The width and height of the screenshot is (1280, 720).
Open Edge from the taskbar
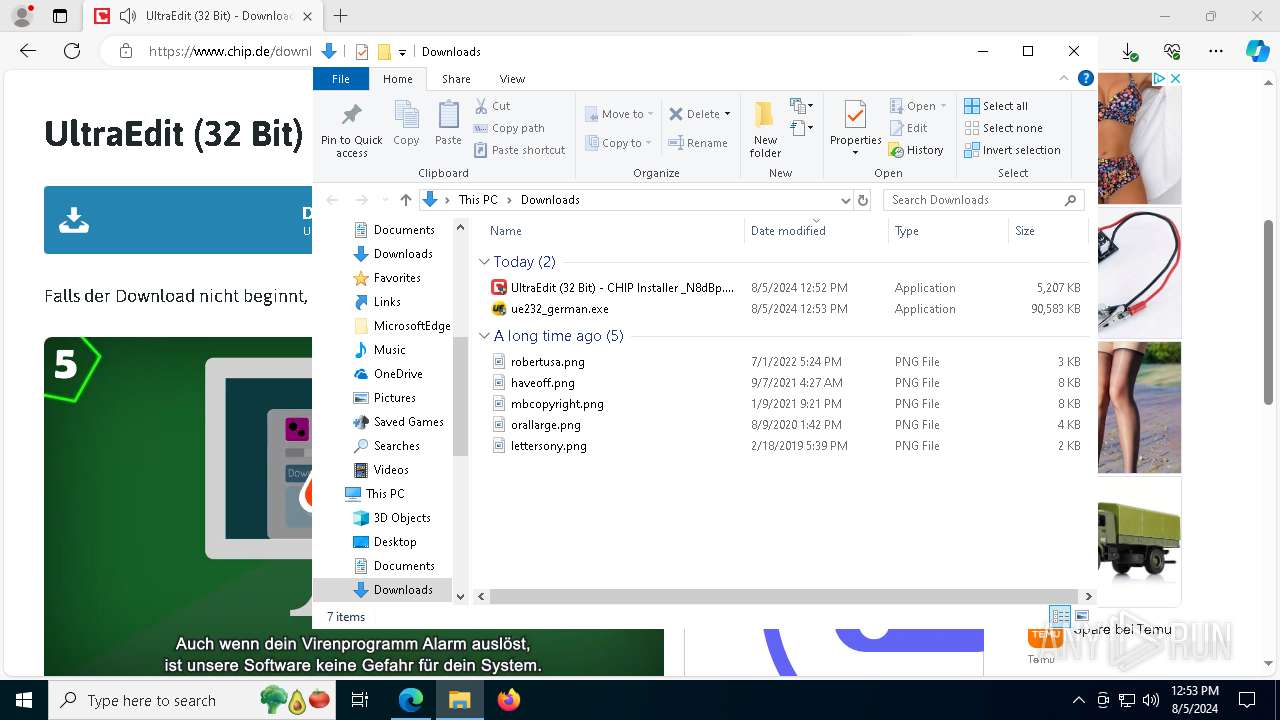tap(411, 700)
